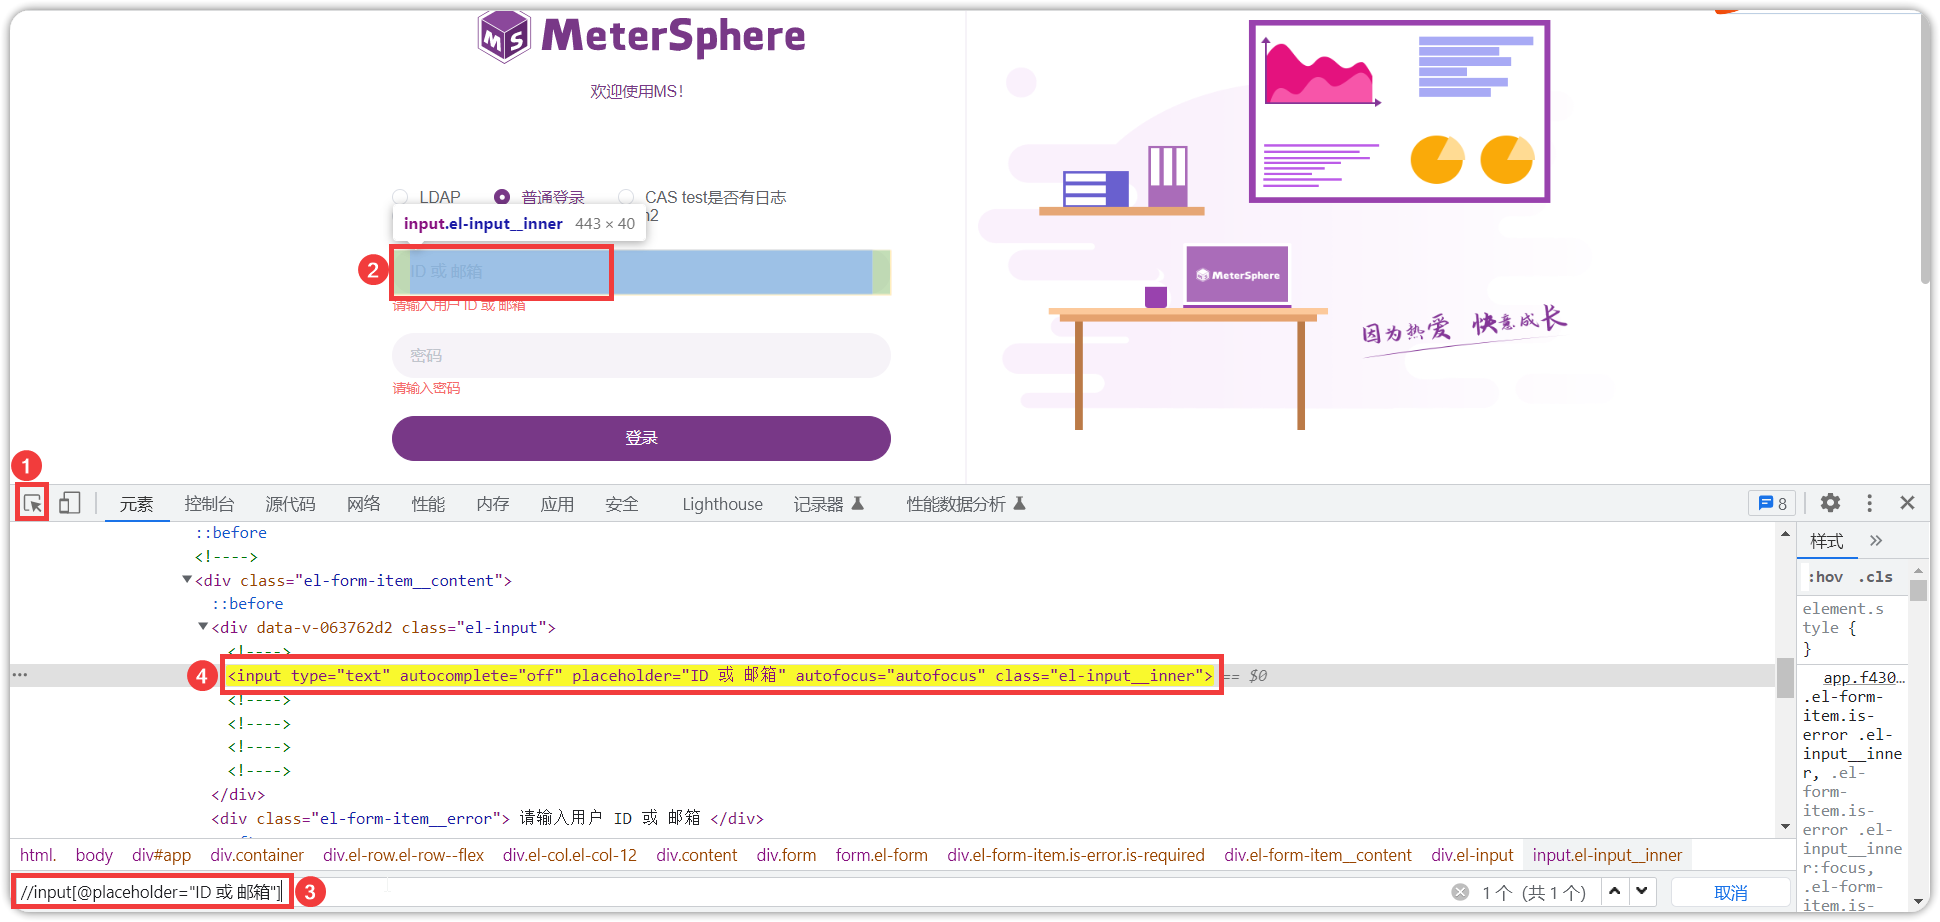Open the 内存 tab
1940x922 pixels.
[x=493, y=504]
